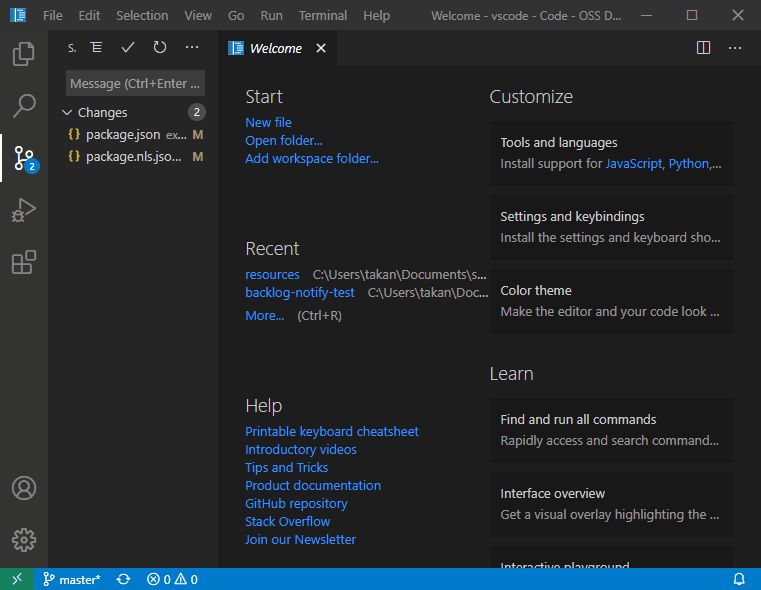
Task: Open the Accounts menu icon
Action: tap(24, 488)
